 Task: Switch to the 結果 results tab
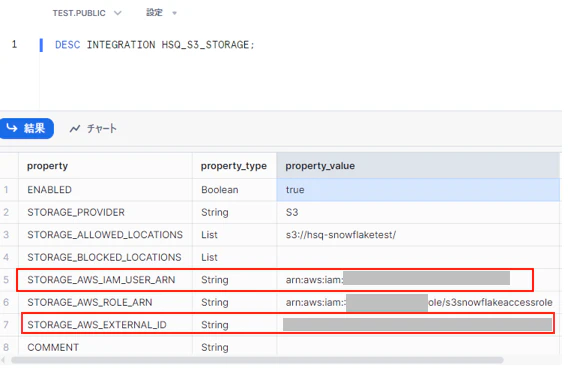[x=26, y=128]
